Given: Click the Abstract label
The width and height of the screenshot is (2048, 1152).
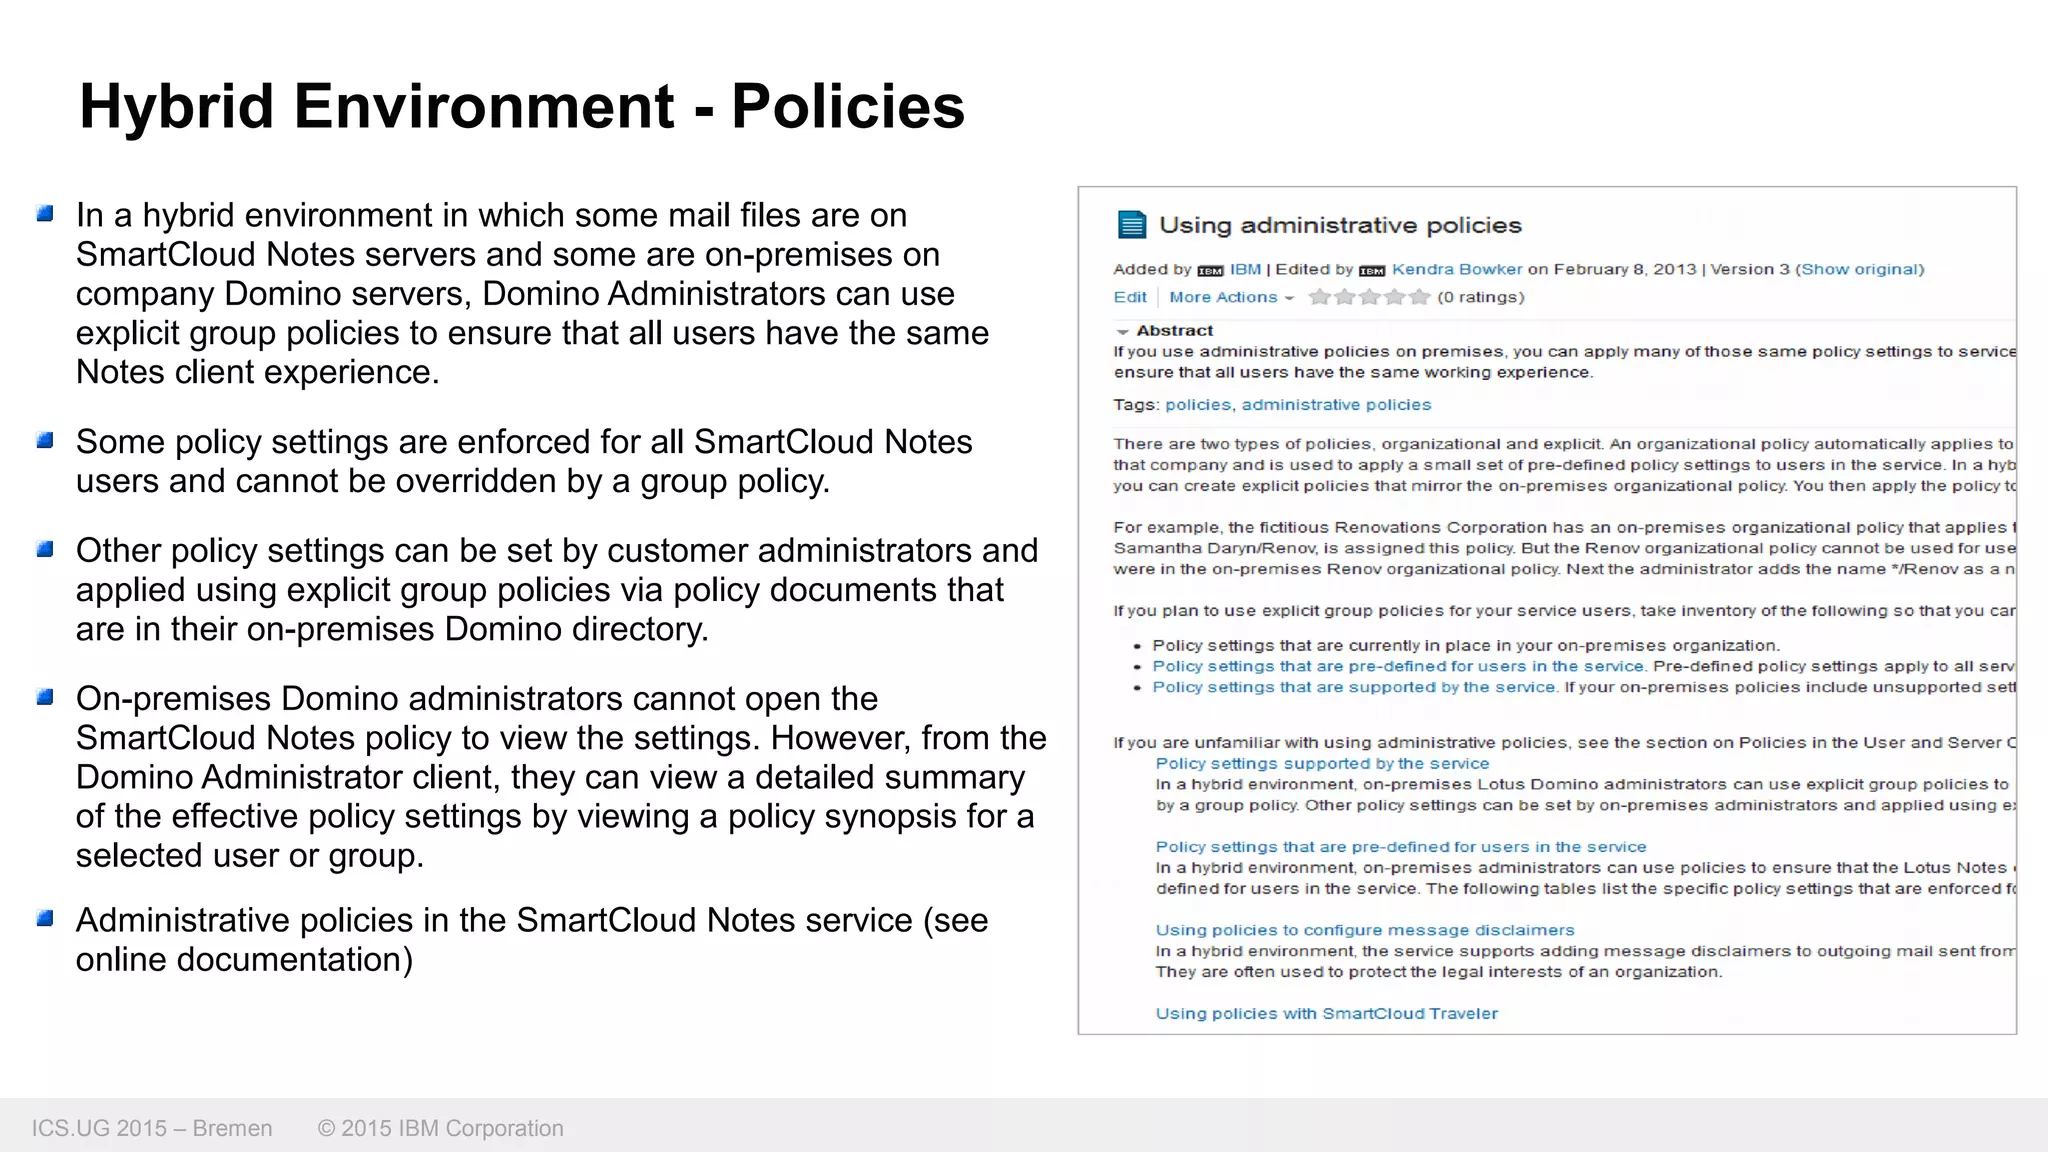Looking at the screenshot, I should [x=1175, y=330].
